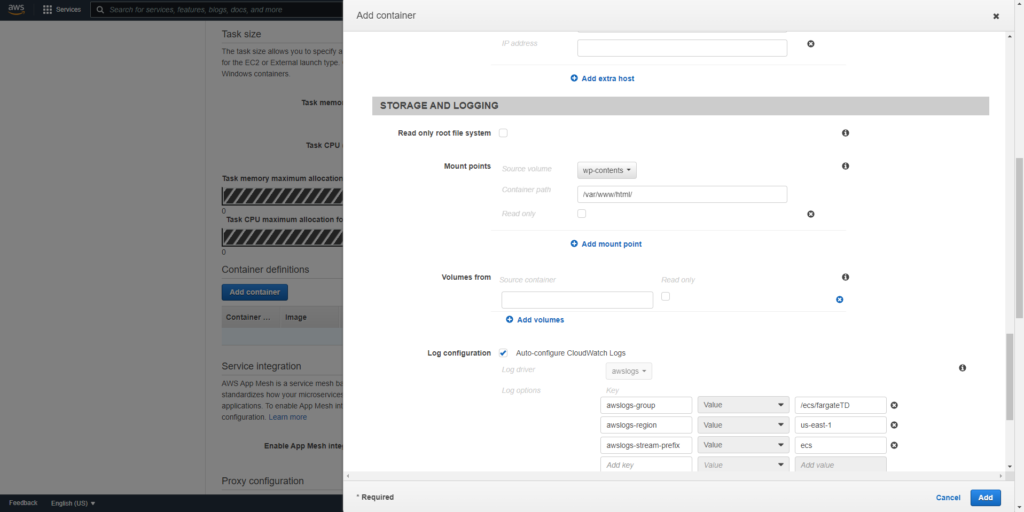Click the blue Add button
The height and width of the screenshot is (512, 1024).
pos(985,498)
